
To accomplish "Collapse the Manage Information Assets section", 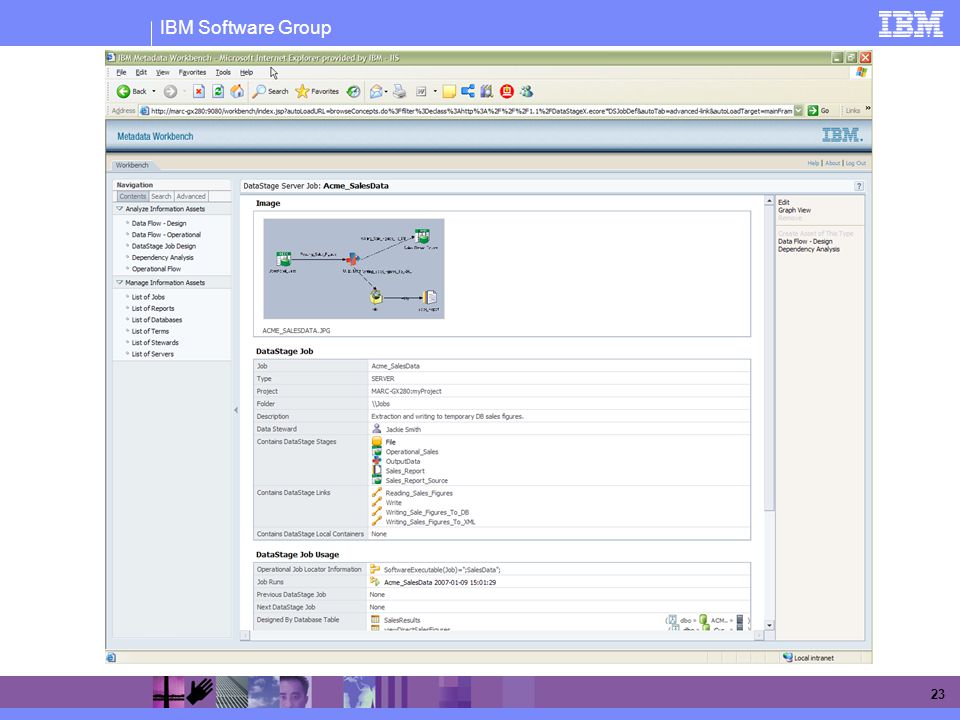I will pos(119,282).
